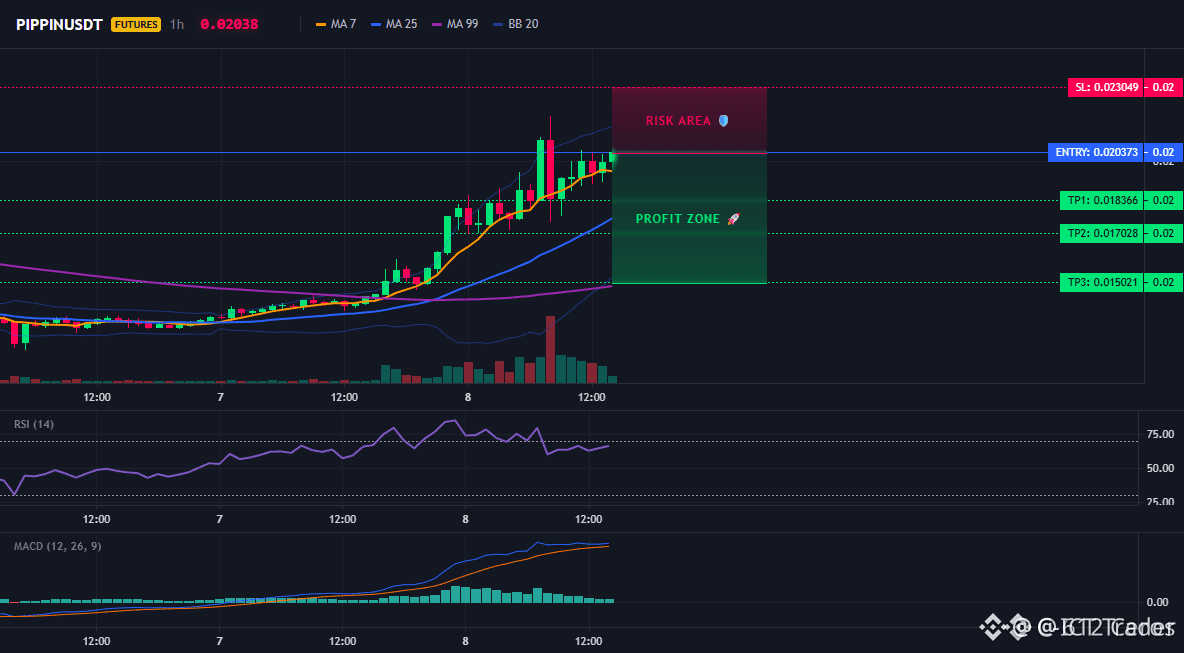Toggle the MA 99 legend entry

coord(455,24)
